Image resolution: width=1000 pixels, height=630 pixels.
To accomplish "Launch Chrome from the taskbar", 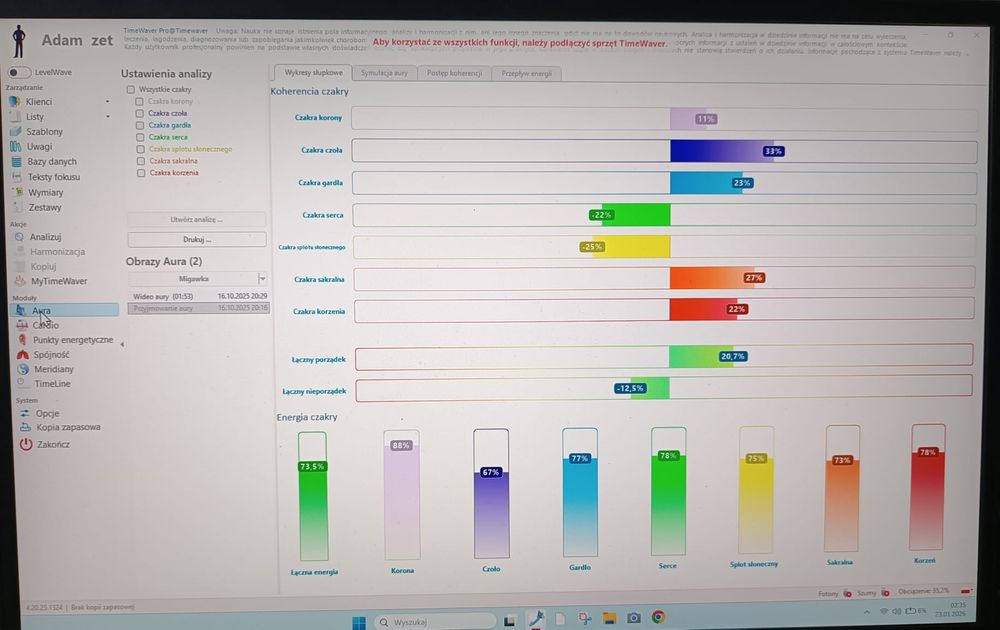I will coord(658,617).
